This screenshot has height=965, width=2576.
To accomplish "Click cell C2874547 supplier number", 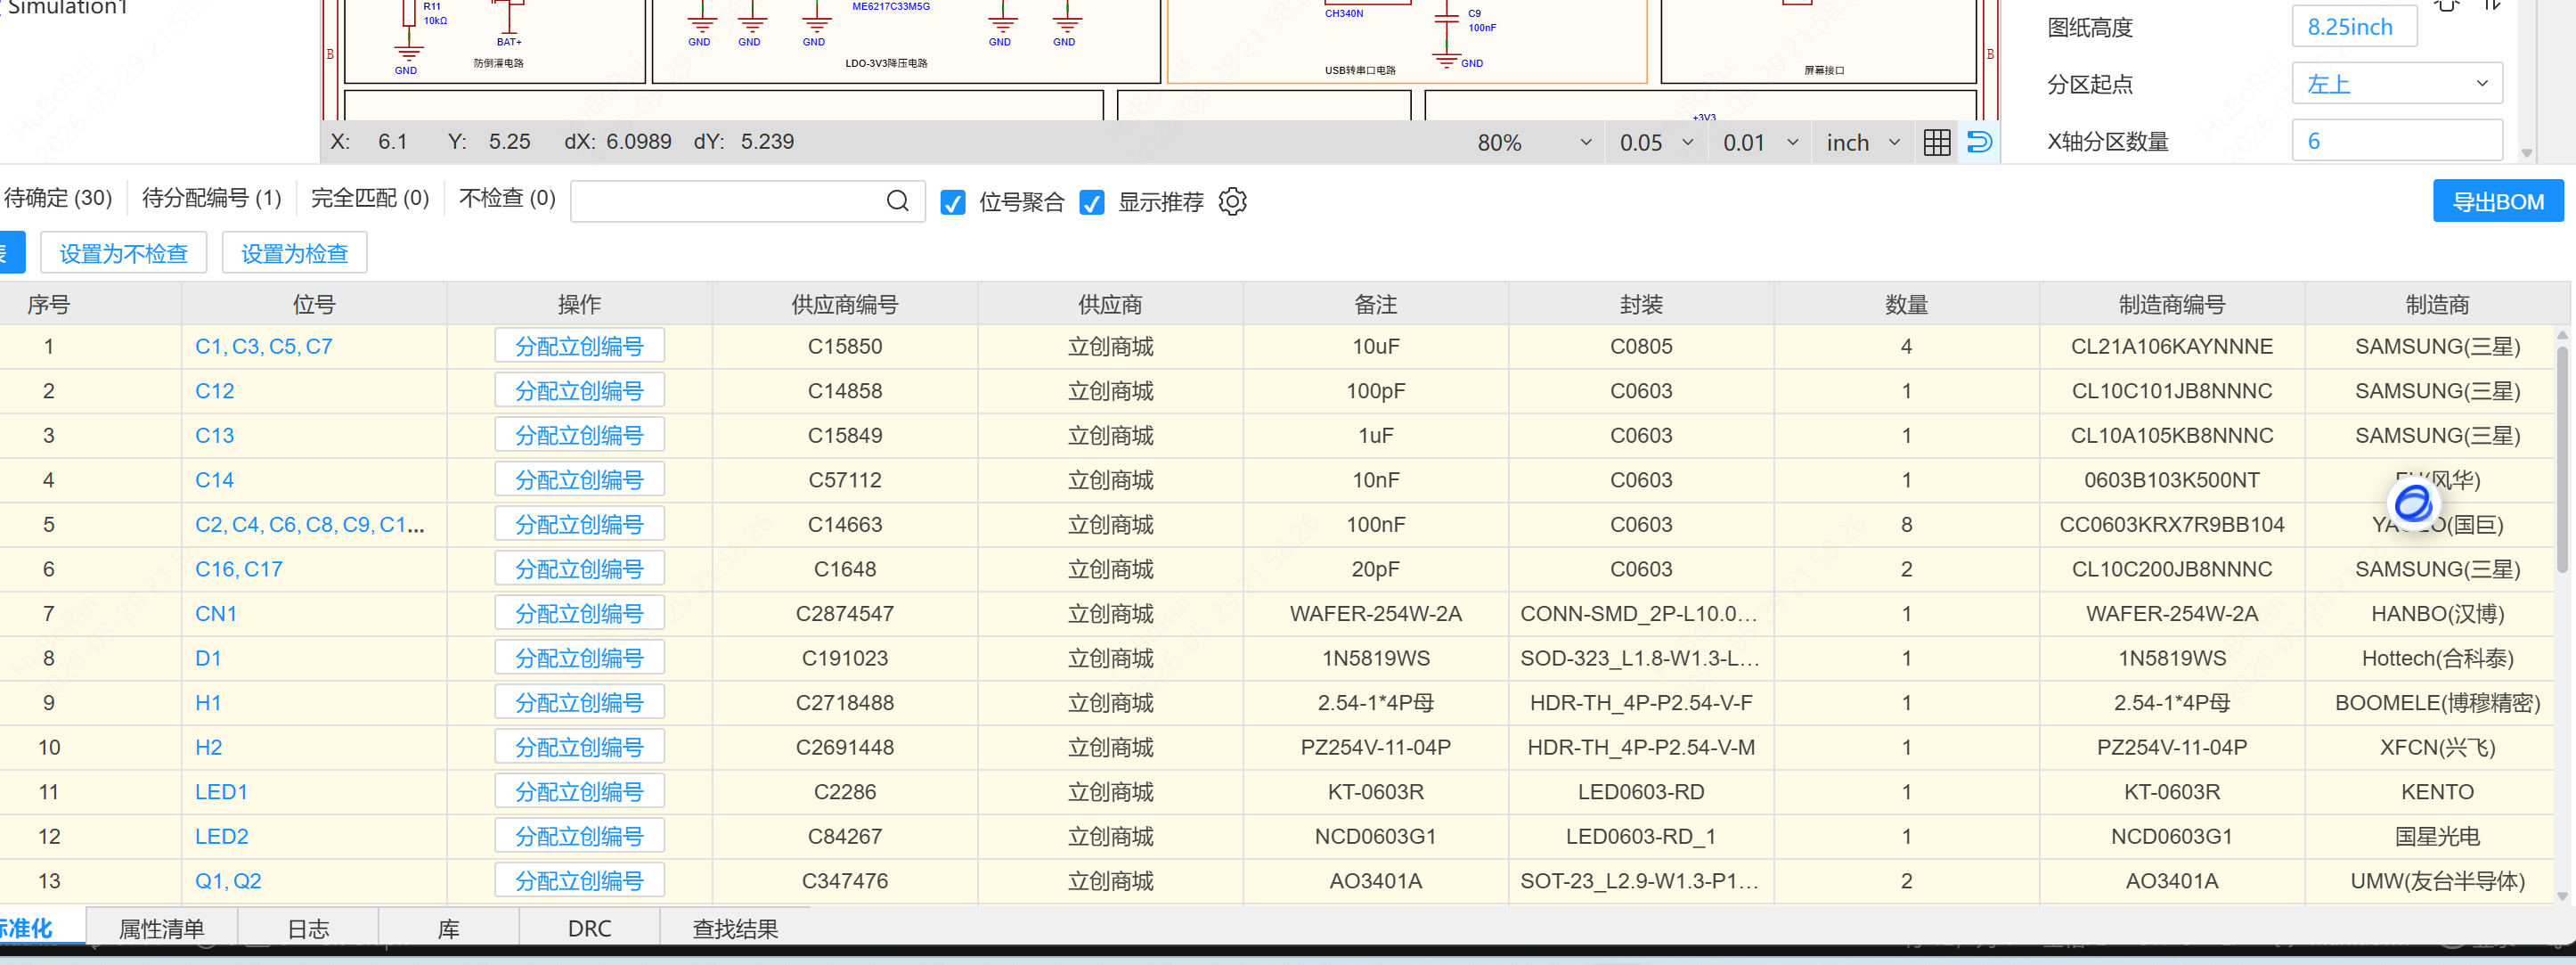I will coord(845,614).
